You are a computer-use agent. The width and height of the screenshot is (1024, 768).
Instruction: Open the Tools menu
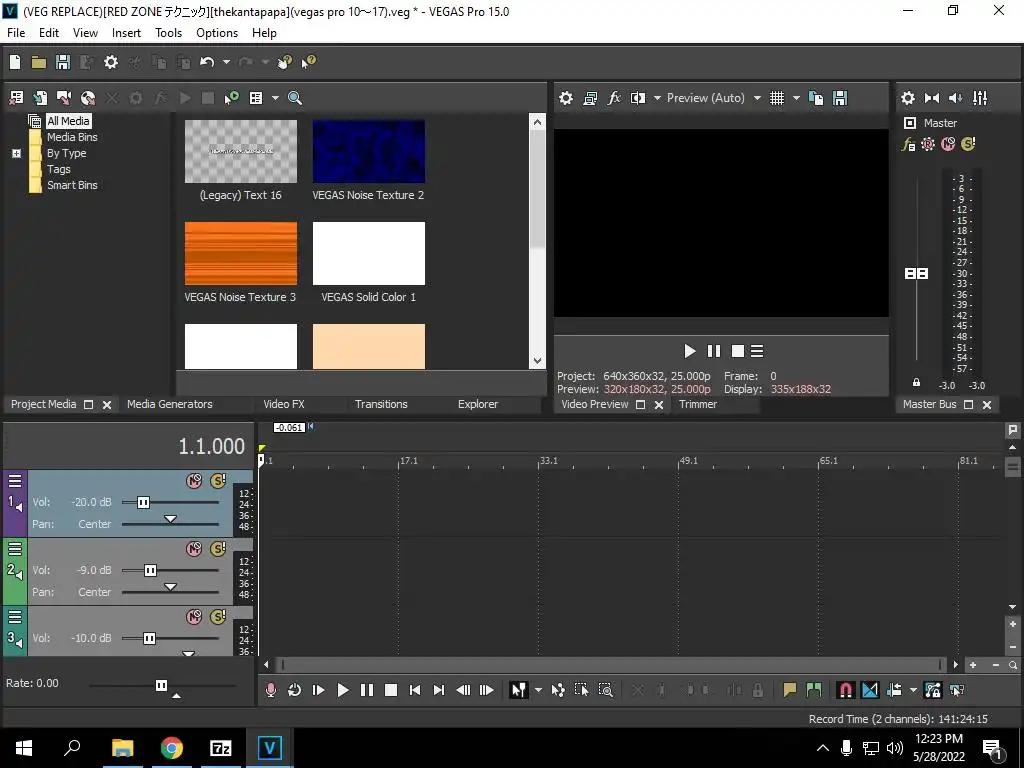(x=168, y=33)
